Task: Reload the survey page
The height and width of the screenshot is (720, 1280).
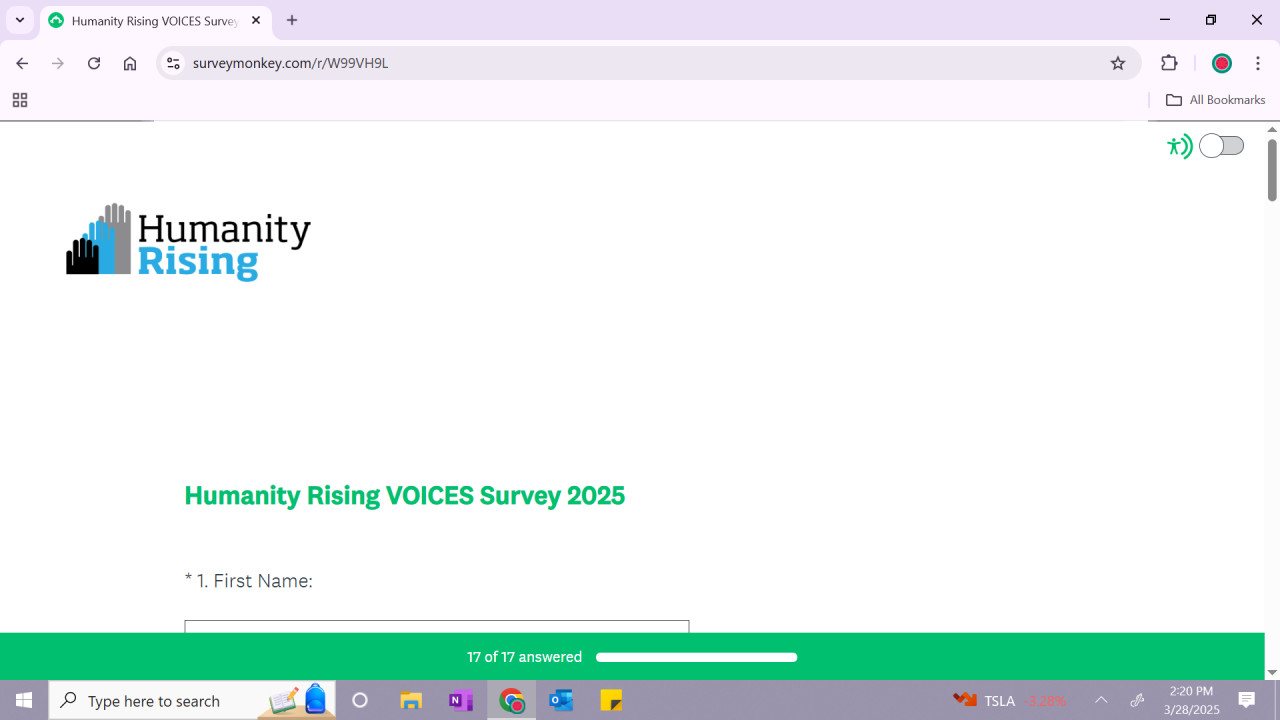Action: [94, 63]
